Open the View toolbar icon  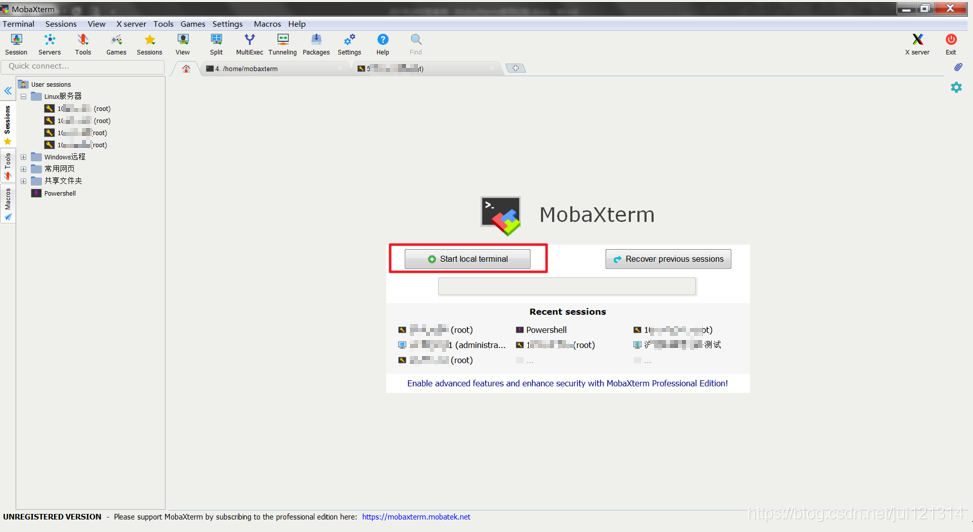pos(182,45)
